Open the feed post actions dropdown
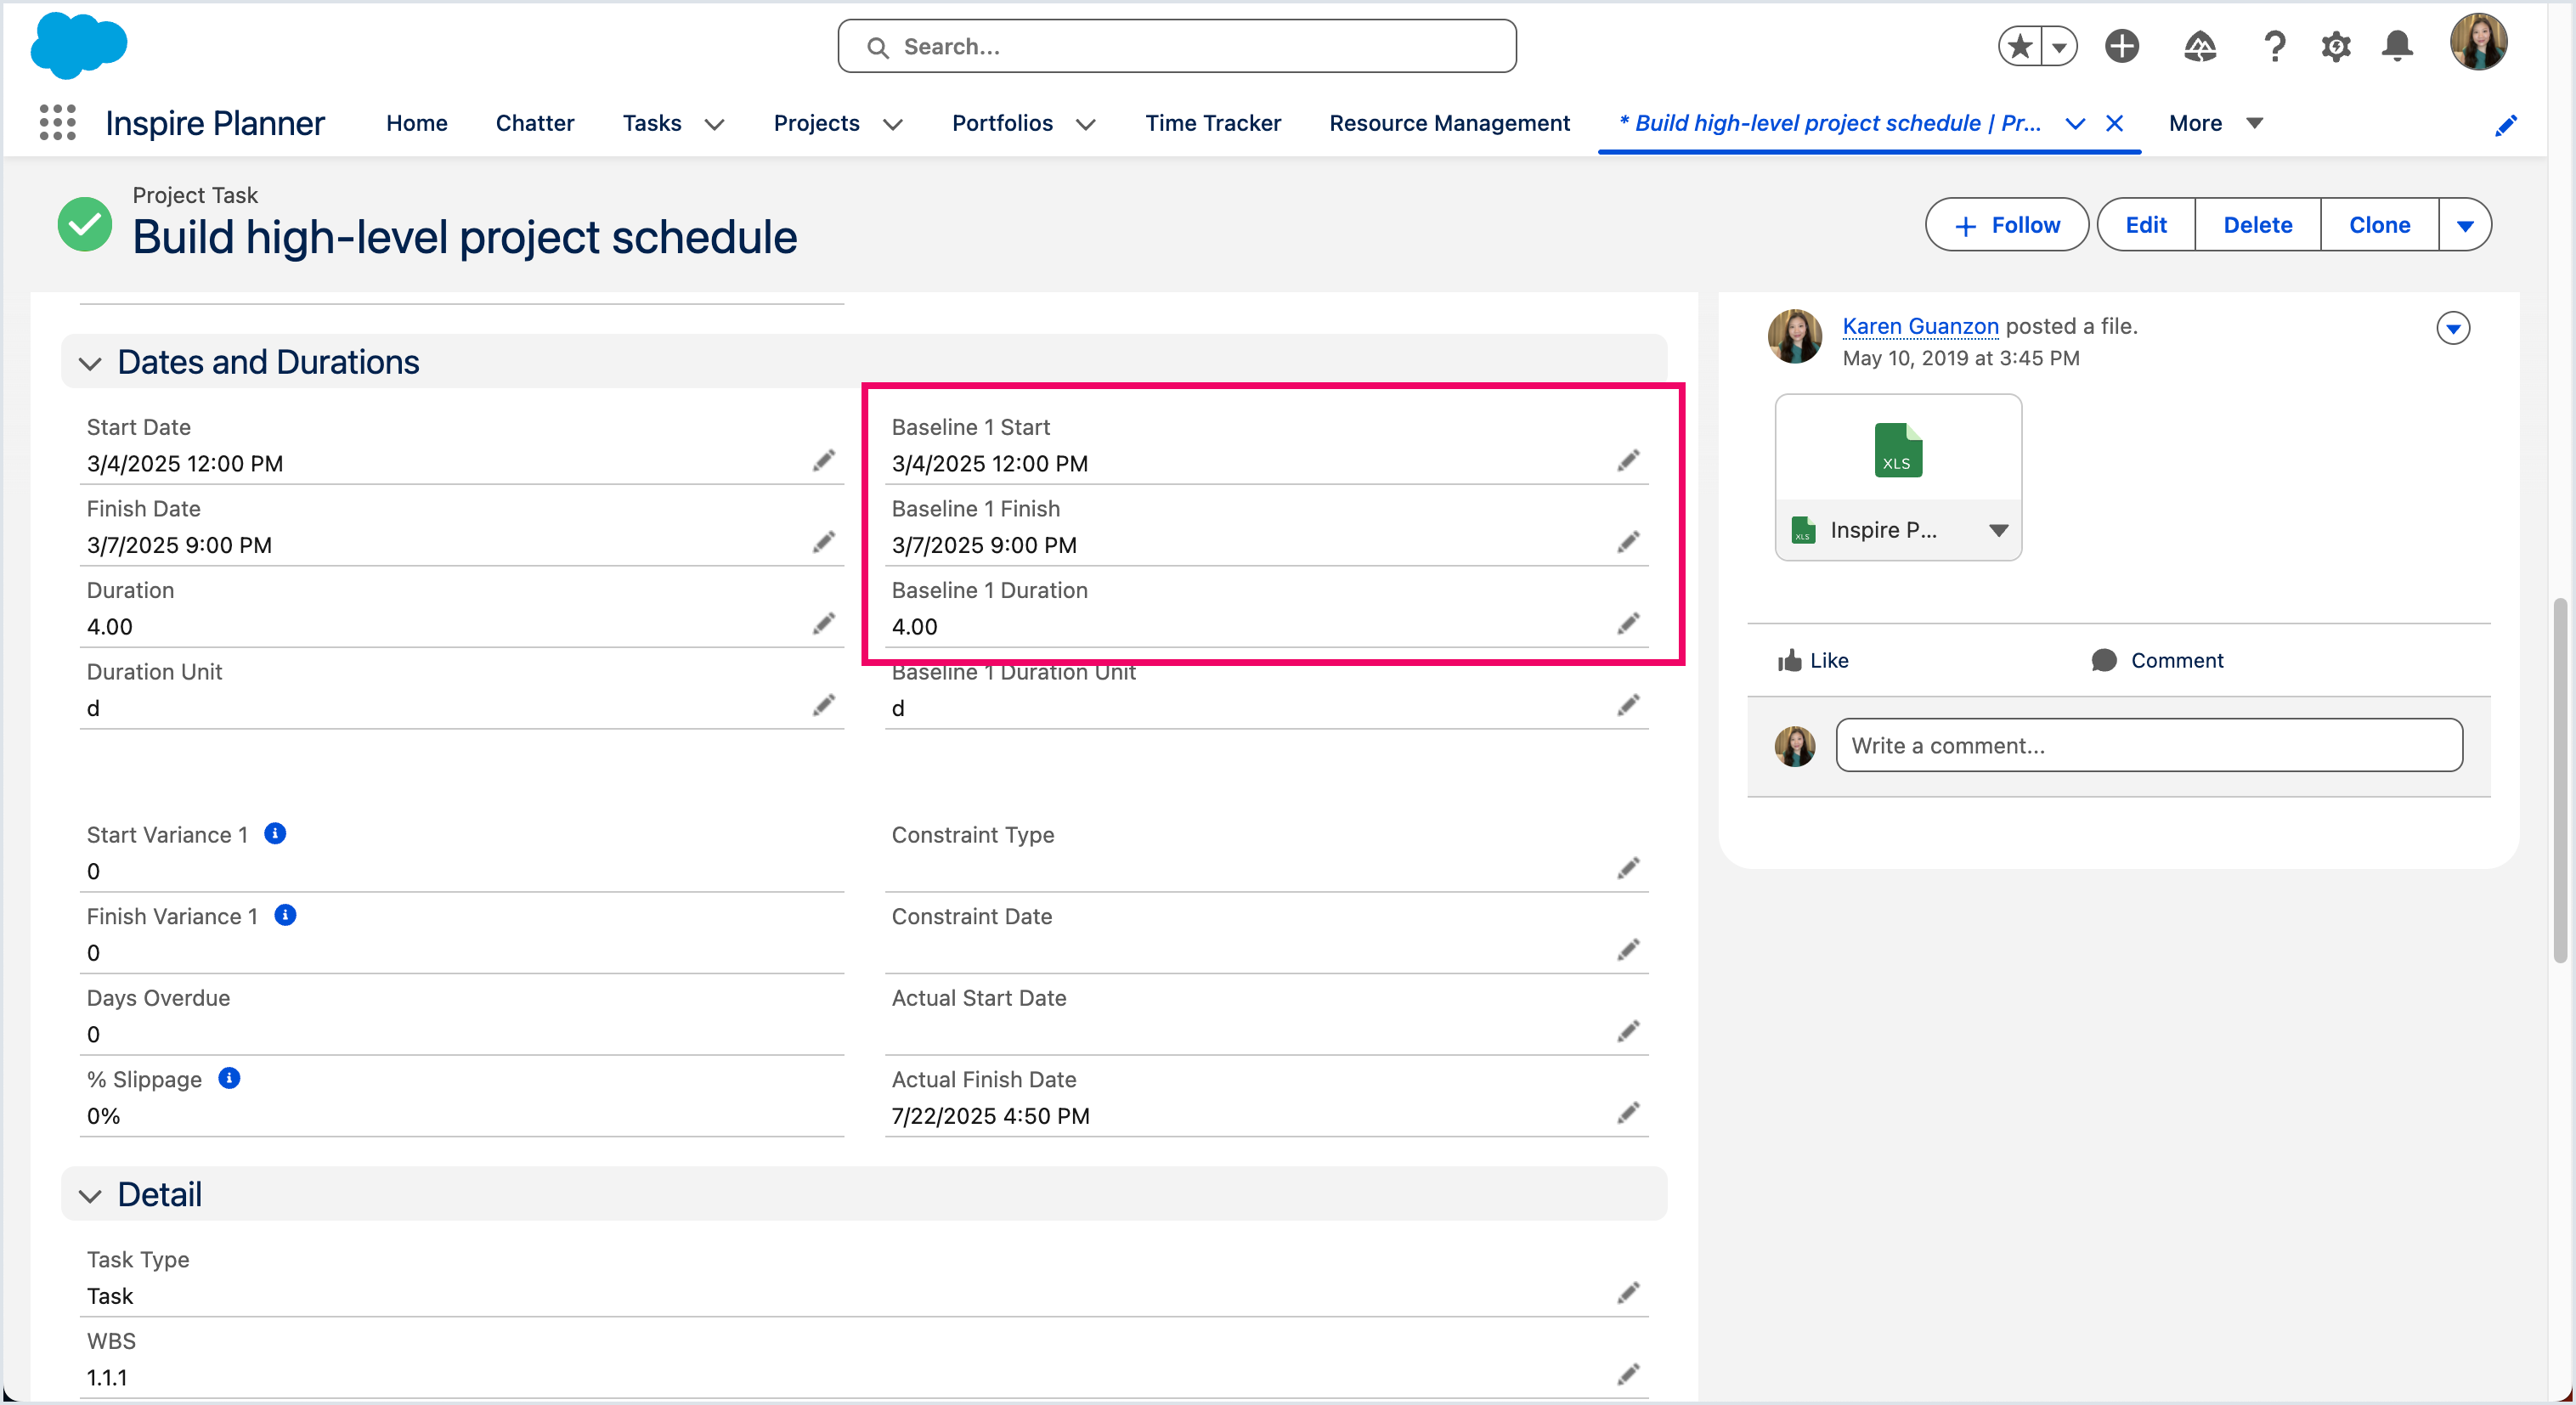Viewport: 2576px width, 1405px height. point(2452,328)
